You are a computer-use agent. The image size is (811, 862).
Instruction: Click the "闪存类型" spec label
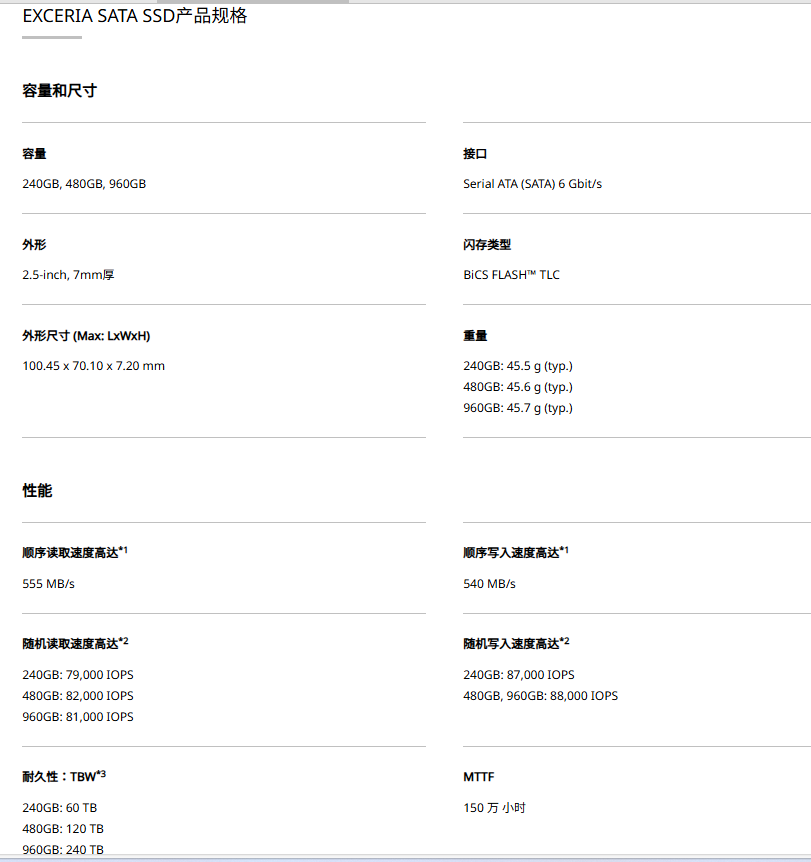[x=487, y=245]
